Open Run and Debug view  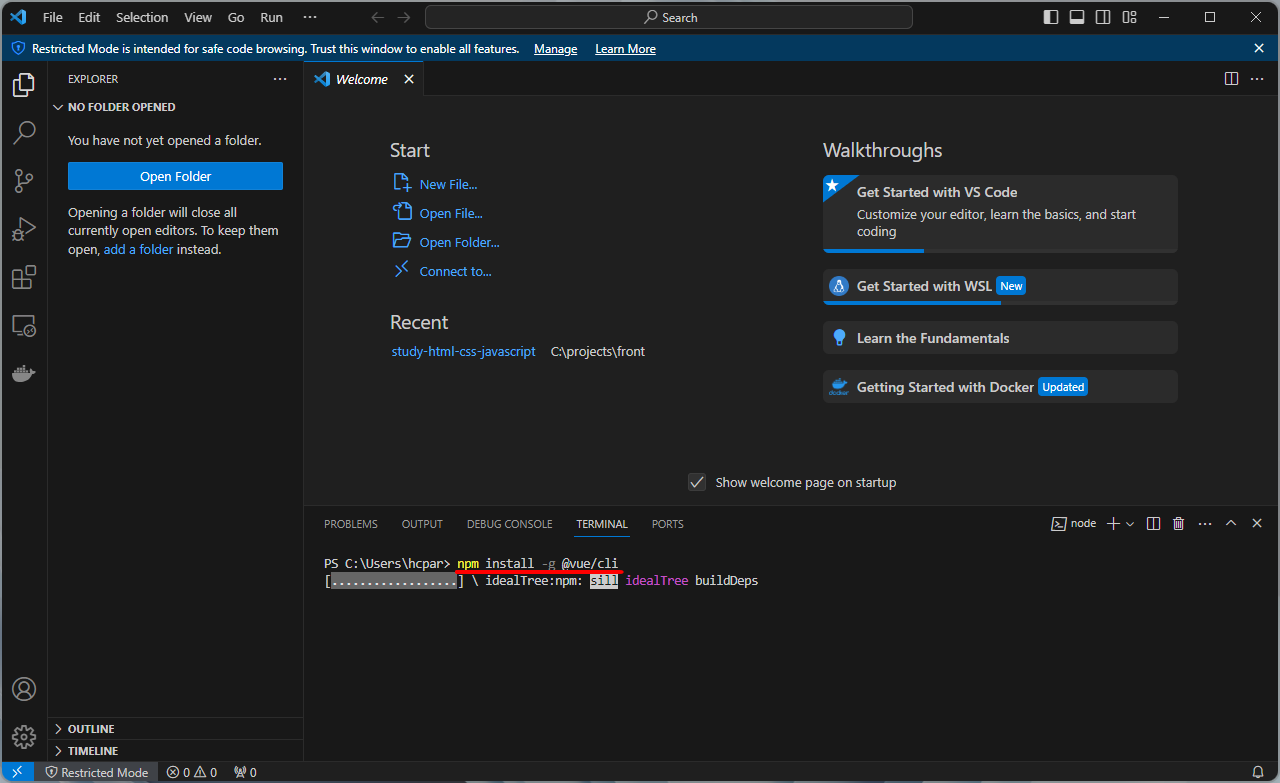(24, 229)
